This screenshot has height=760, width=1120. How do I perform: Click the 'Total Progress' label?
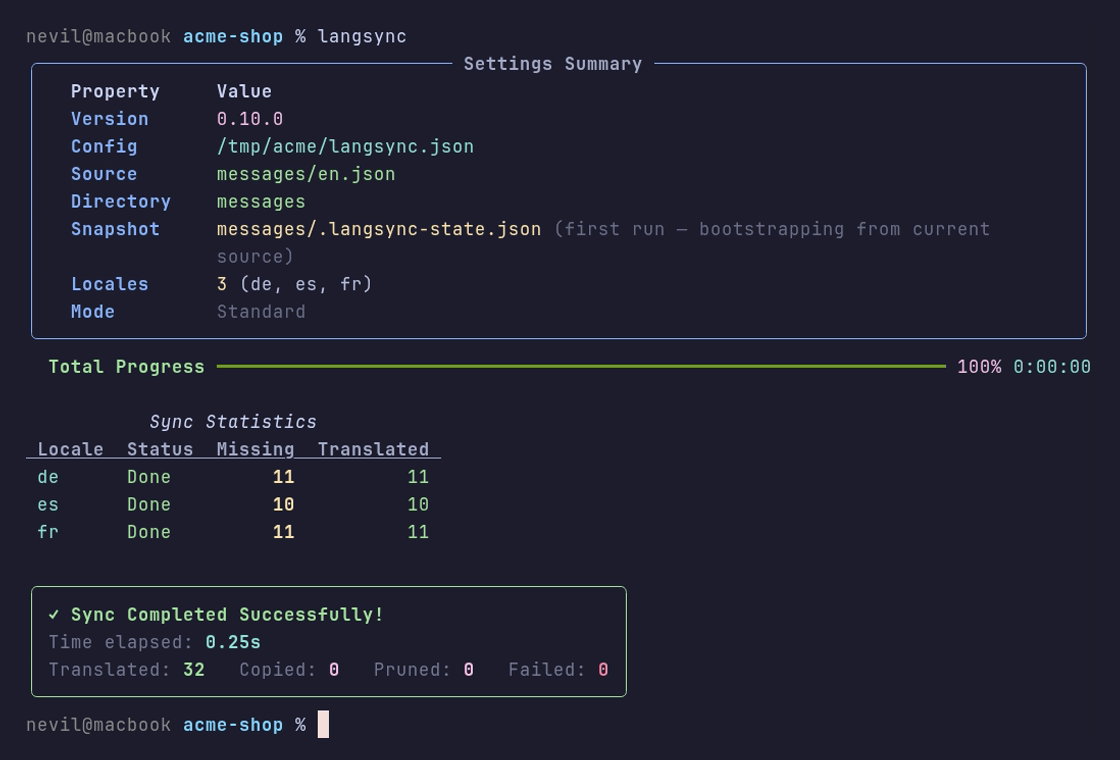(x=126, y=366)
